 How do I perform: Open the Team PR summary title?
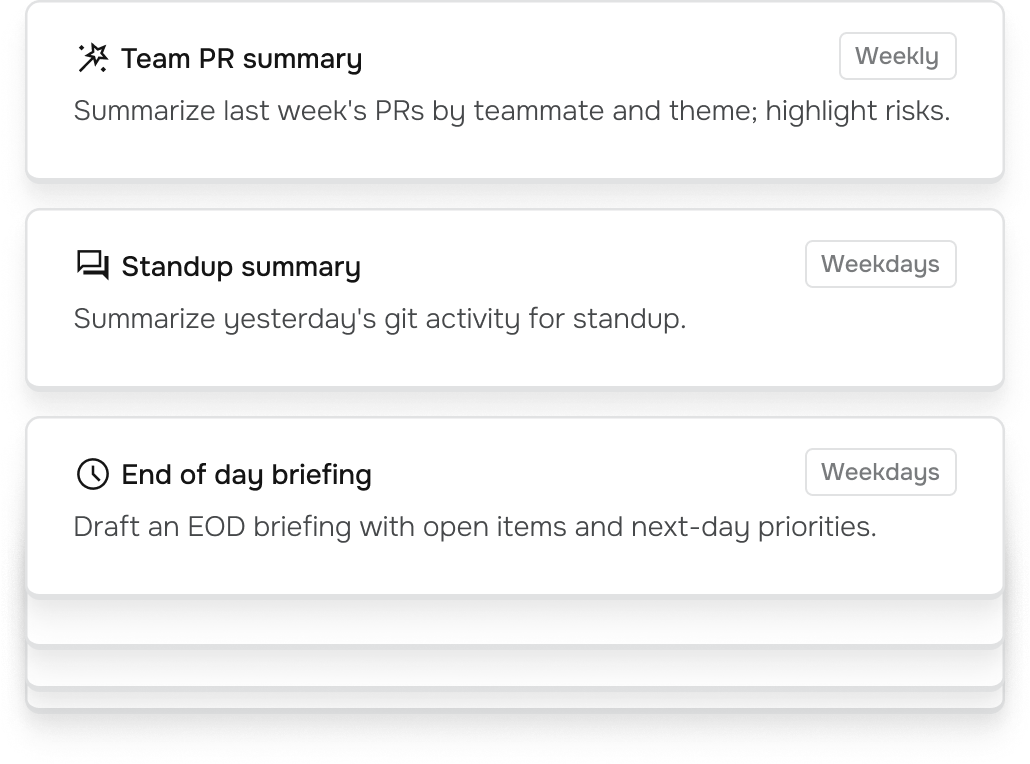(x=241, y=58)
